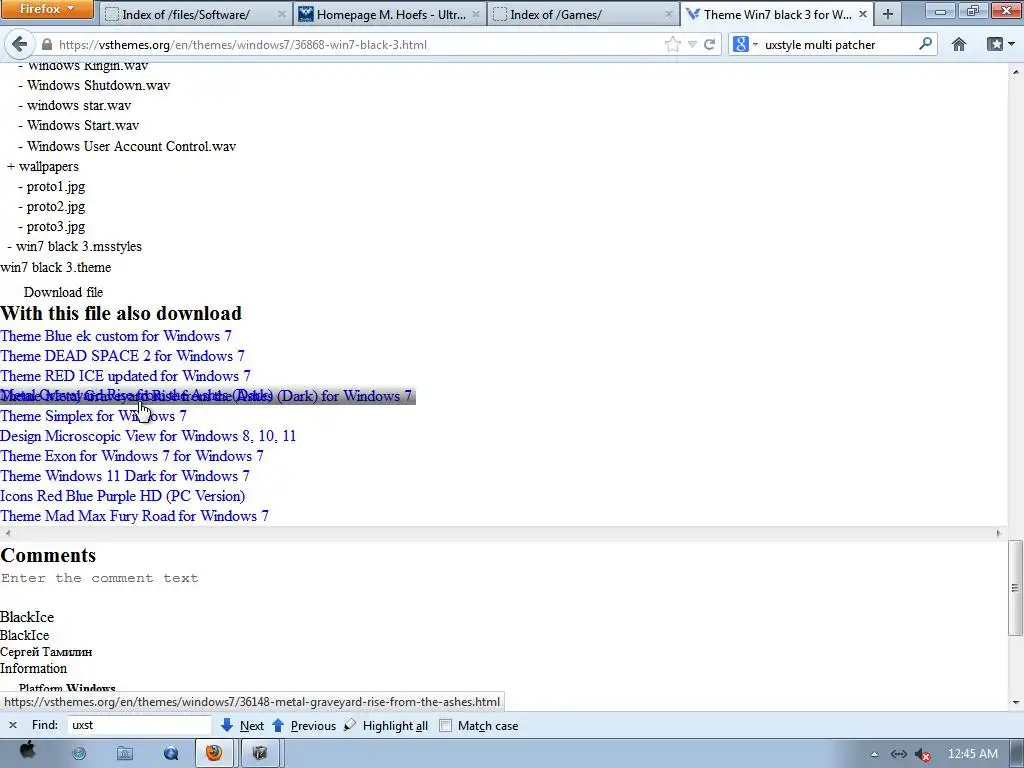Image resolution: width=1024 pixels, height=768 pixels.
Task: Open Icons Red Blue Purple HD (PC Version)
Action: pos(123,496)
